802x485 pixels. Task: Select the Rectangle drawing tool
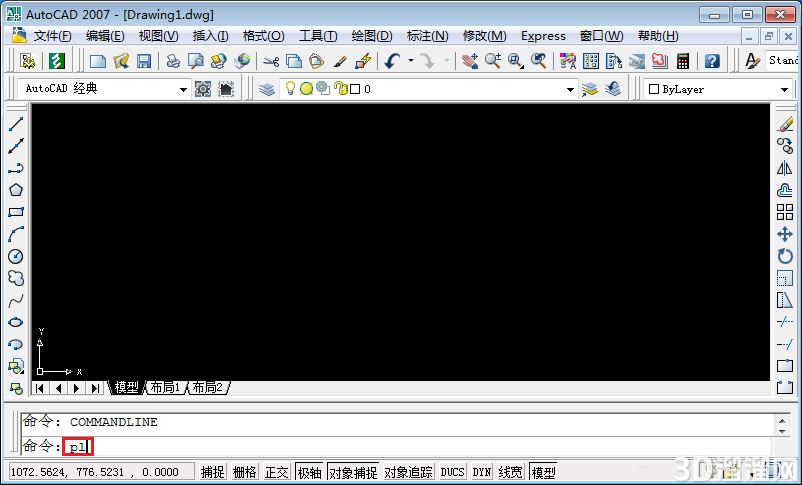tap(16, 212)
